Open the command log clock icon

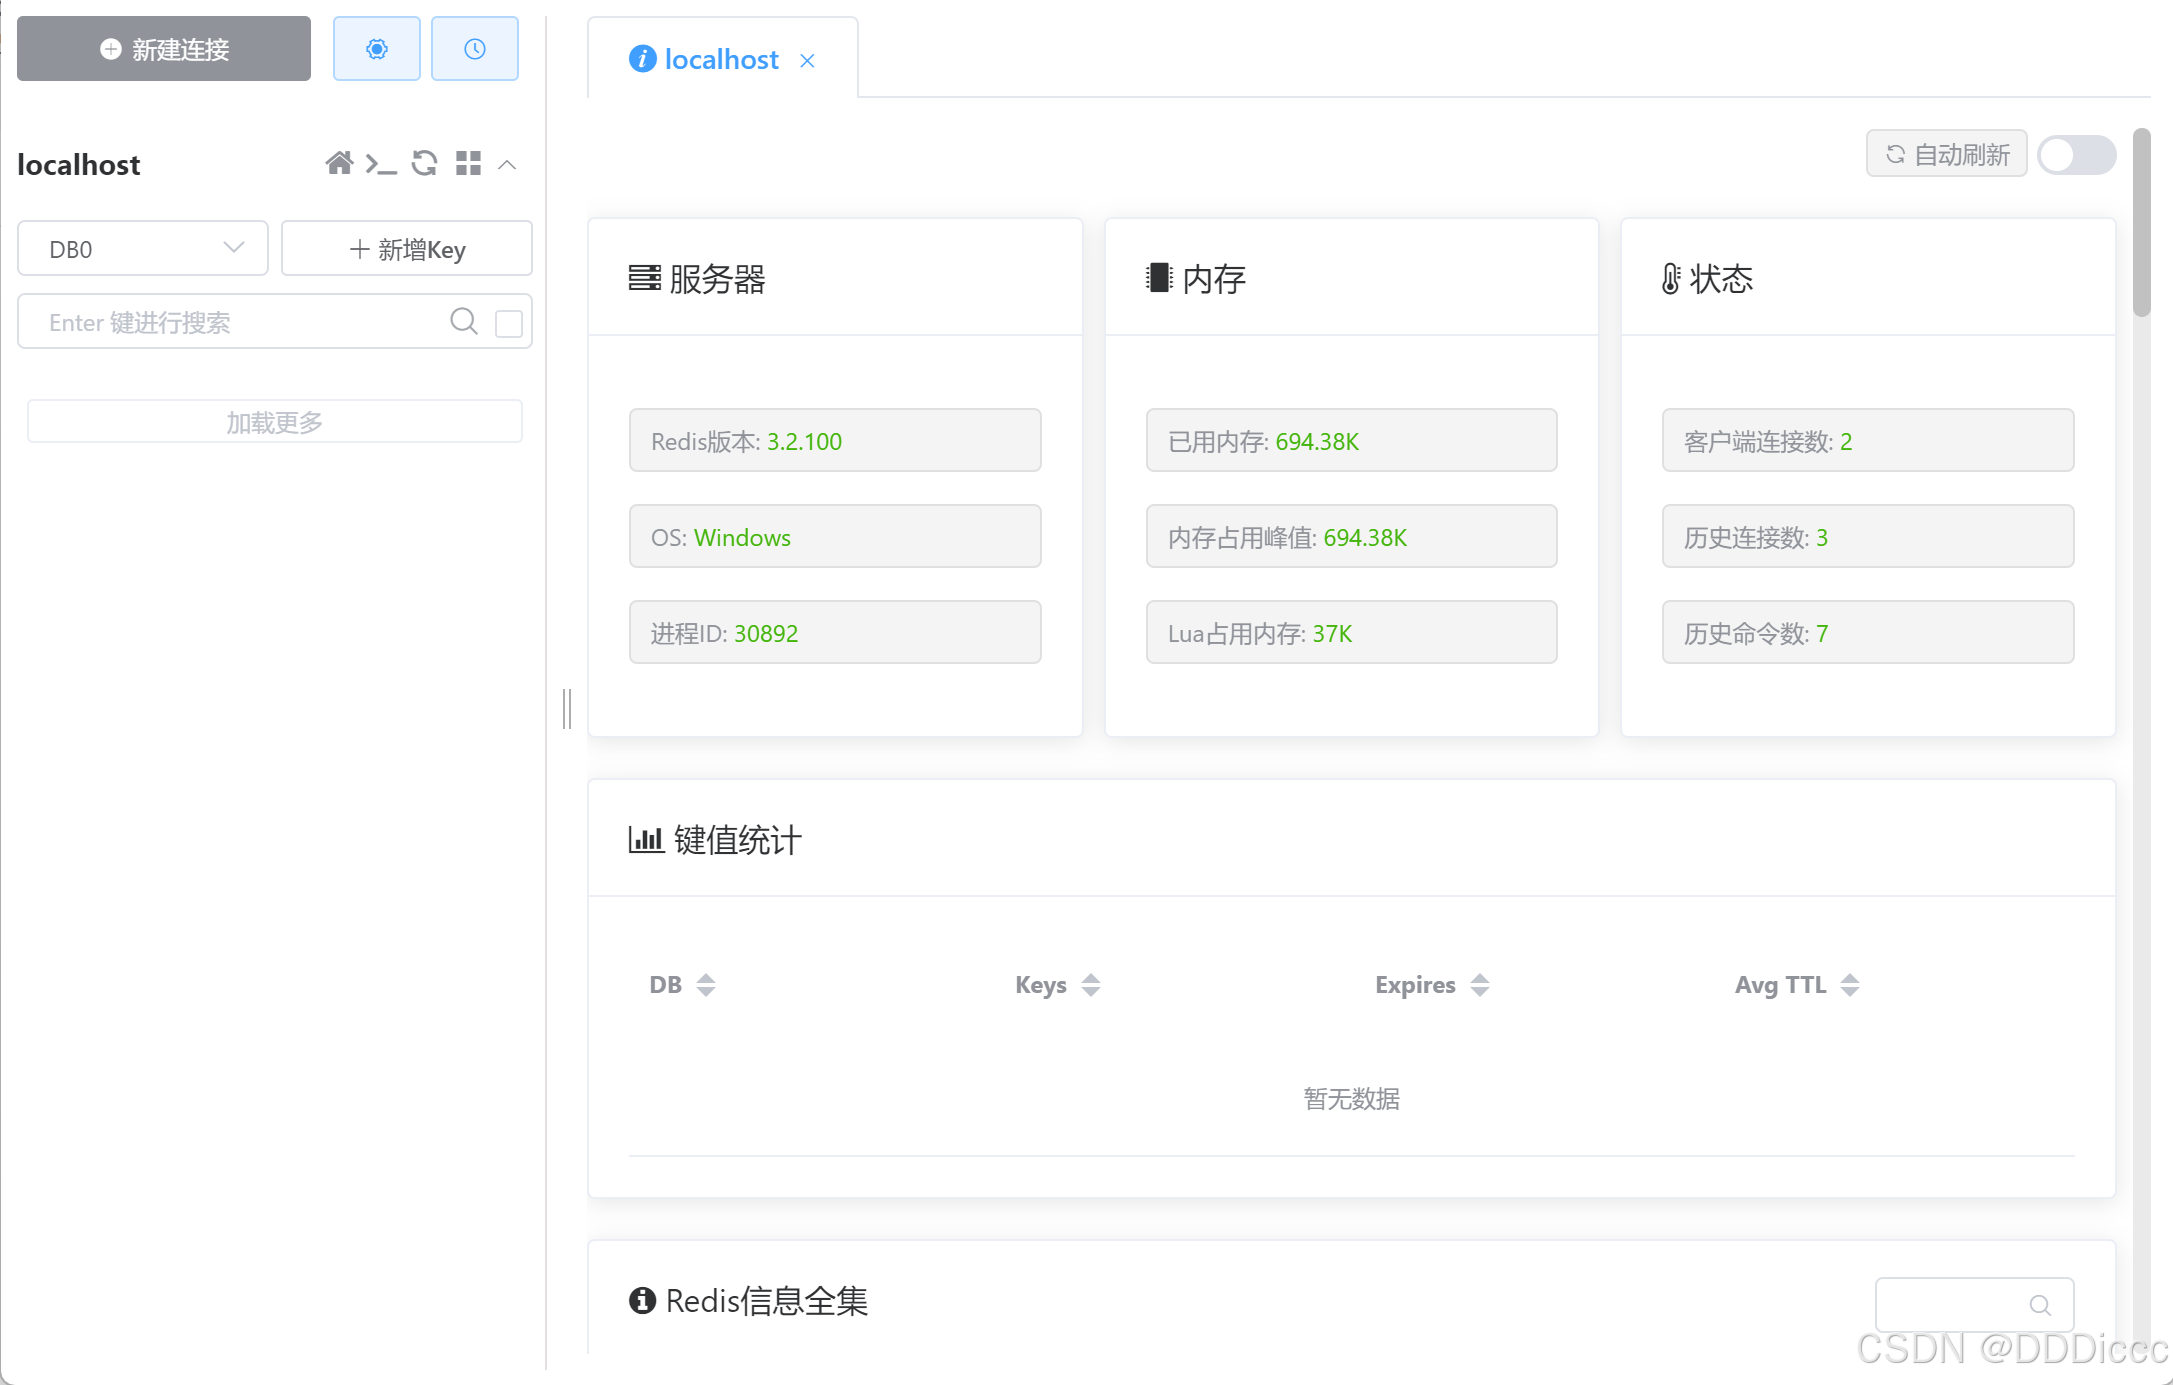(x=474, y=49)
